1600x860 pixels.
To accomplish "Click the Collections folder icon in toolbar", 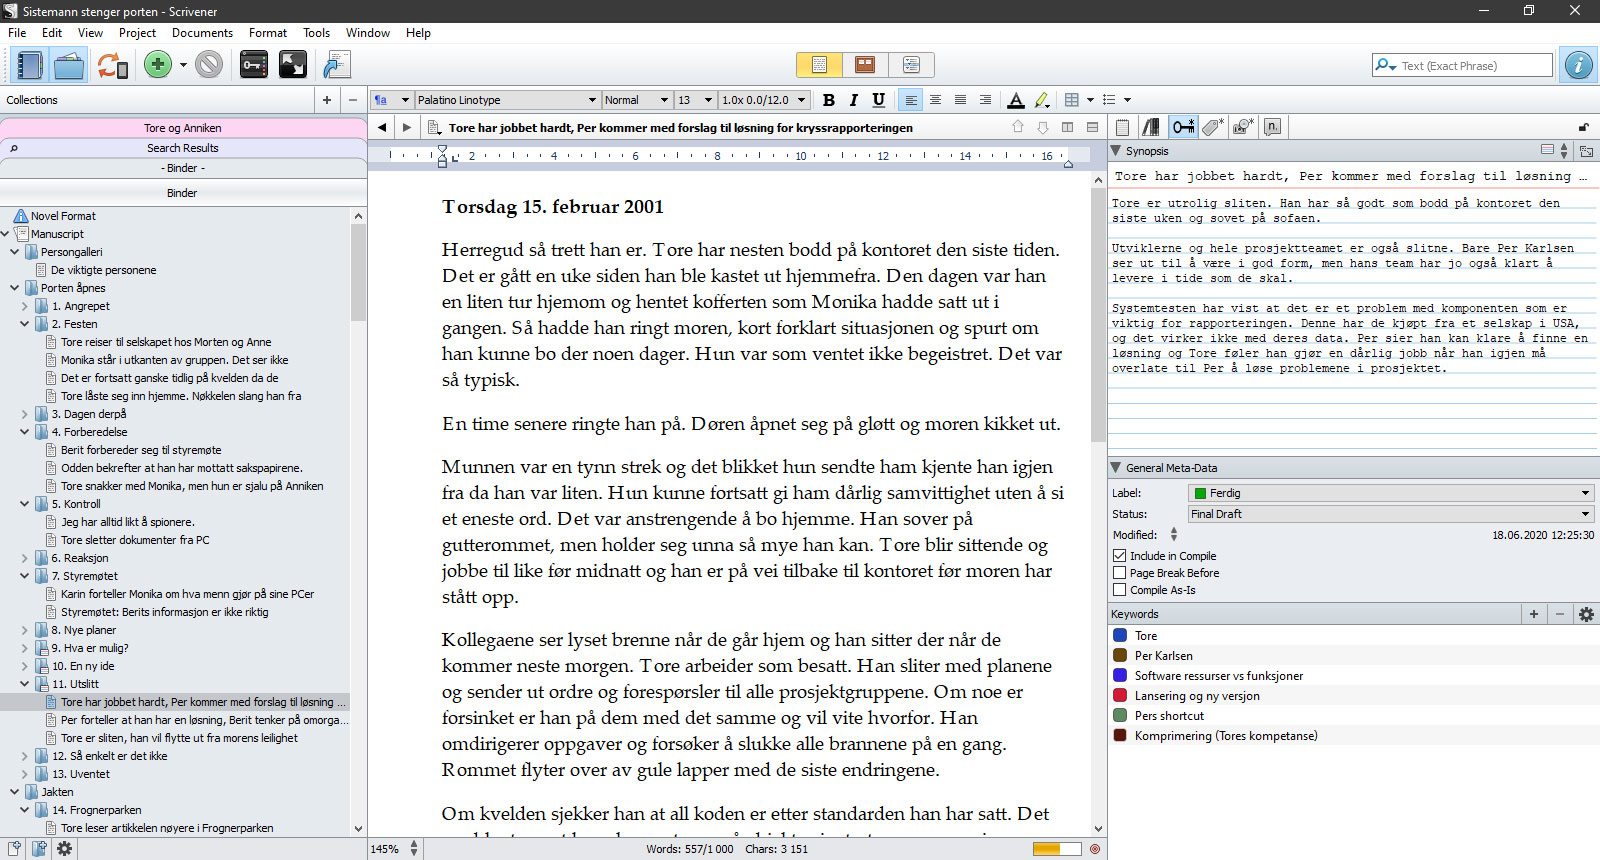I will click(x=69, y=66).
